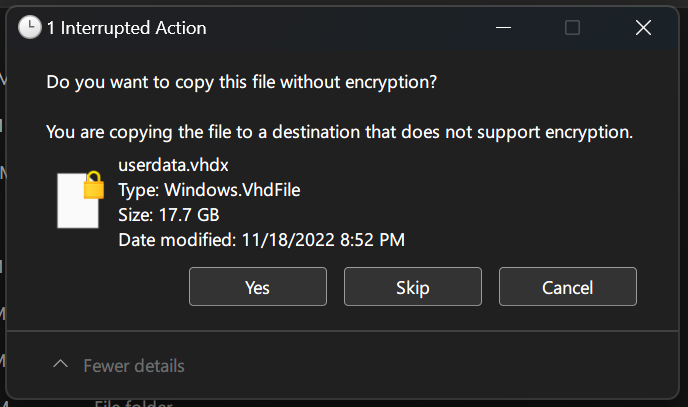Maximize the dialog window

pyautogui.click(x=572, y=28)
